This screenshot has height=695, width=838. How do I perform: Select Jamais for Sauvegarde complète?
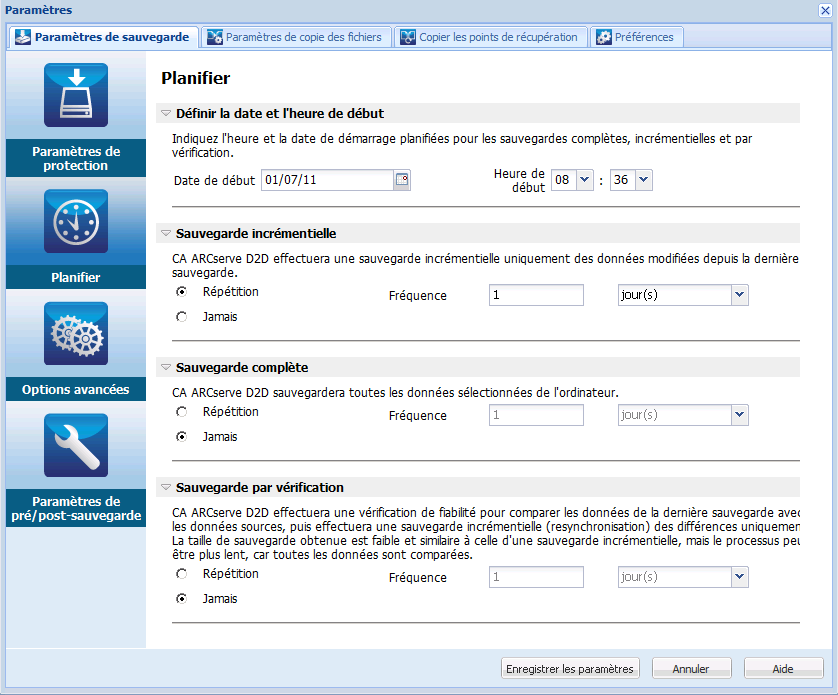(182, 437)
